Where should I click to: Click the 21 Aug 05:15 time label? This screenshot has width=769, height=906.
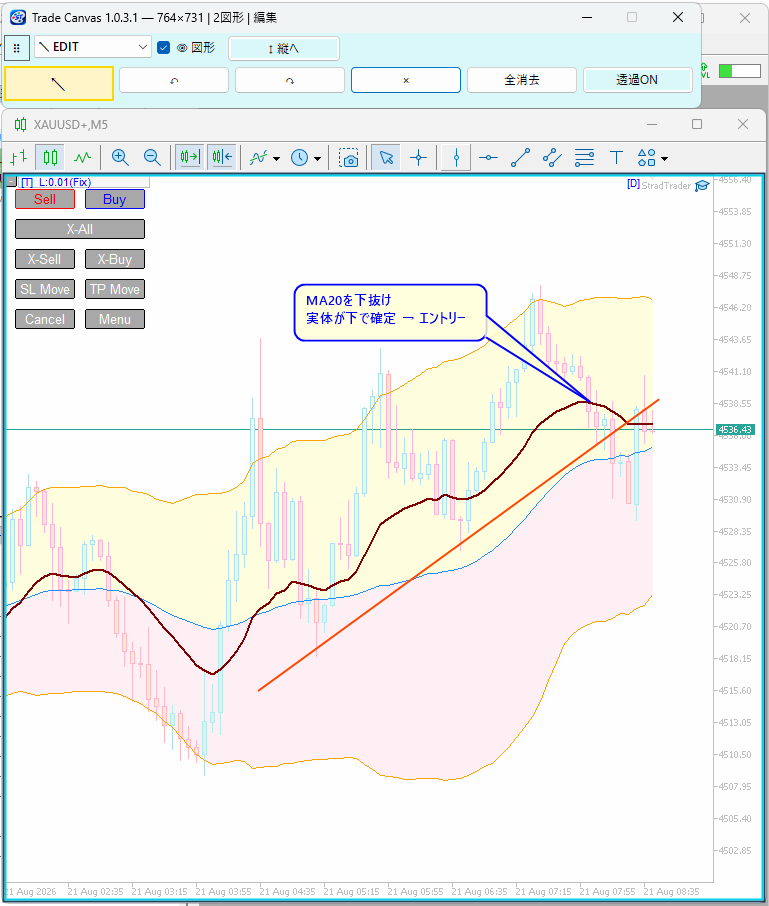pyautogui.click(x=351, y=892)
